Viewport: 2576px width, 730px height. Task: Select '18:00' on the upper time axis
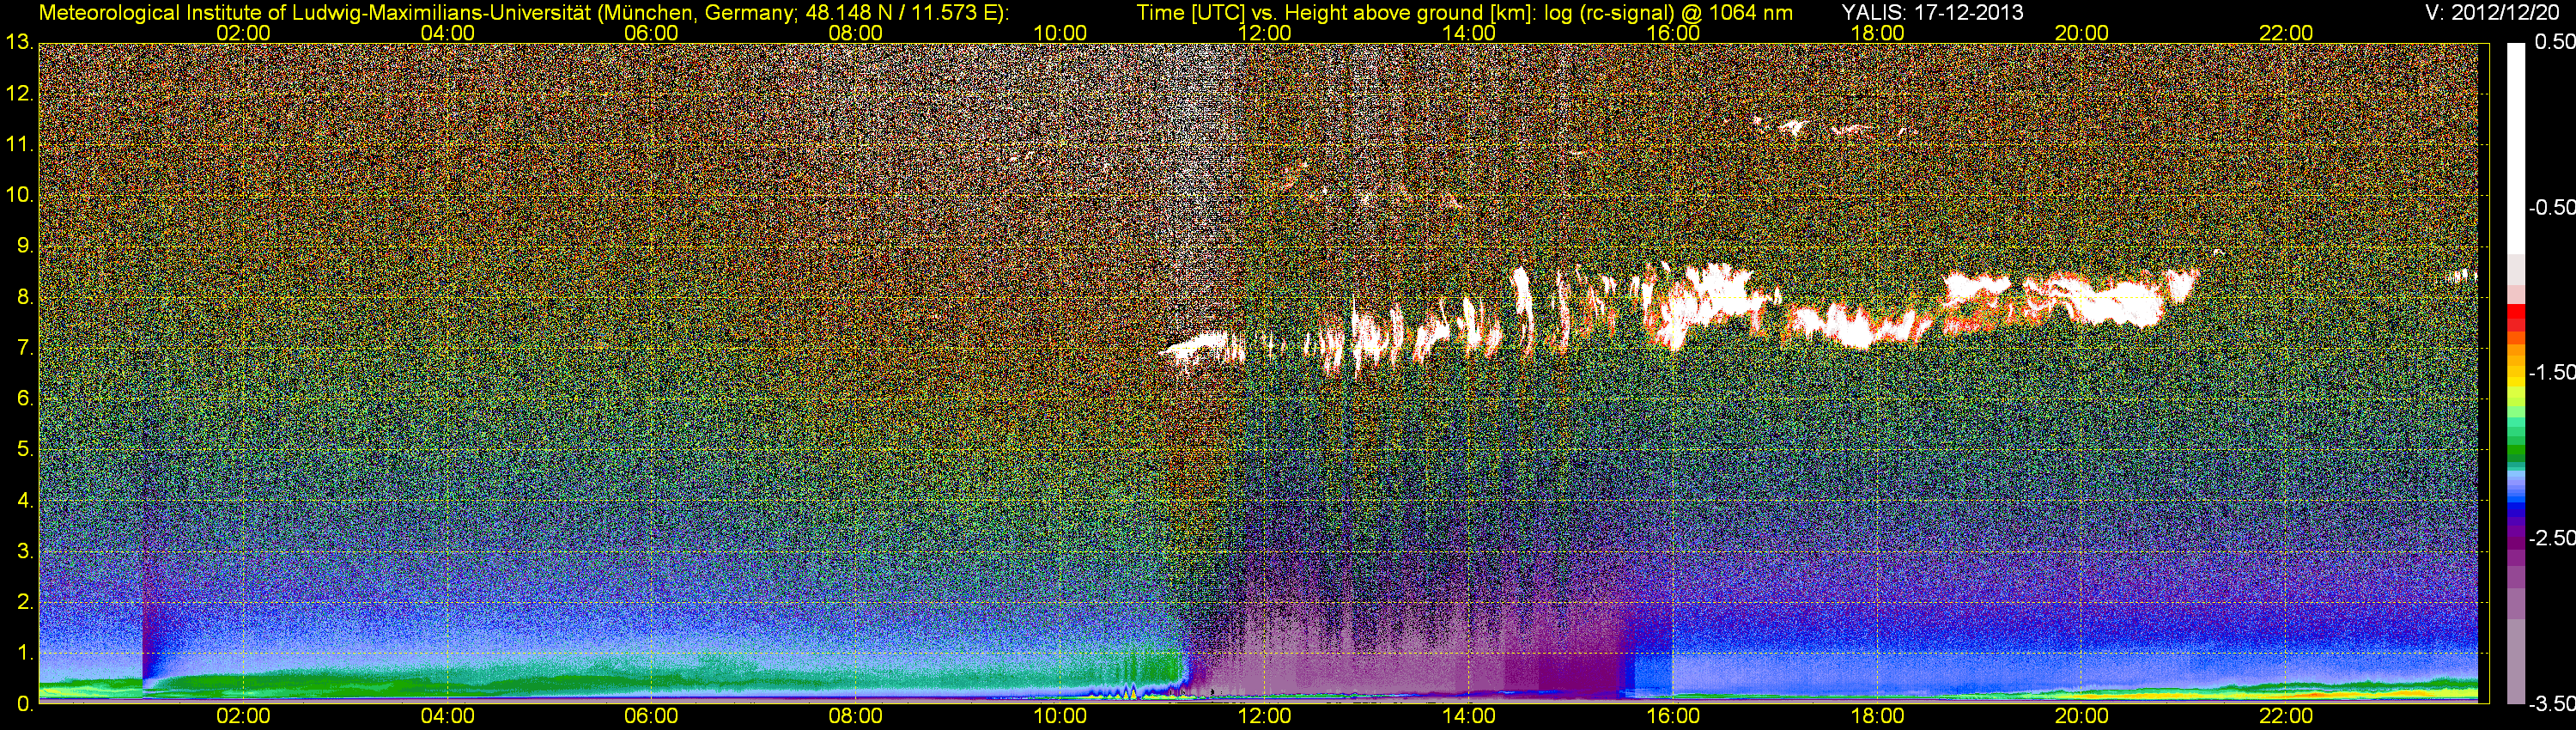(1878, 33)
